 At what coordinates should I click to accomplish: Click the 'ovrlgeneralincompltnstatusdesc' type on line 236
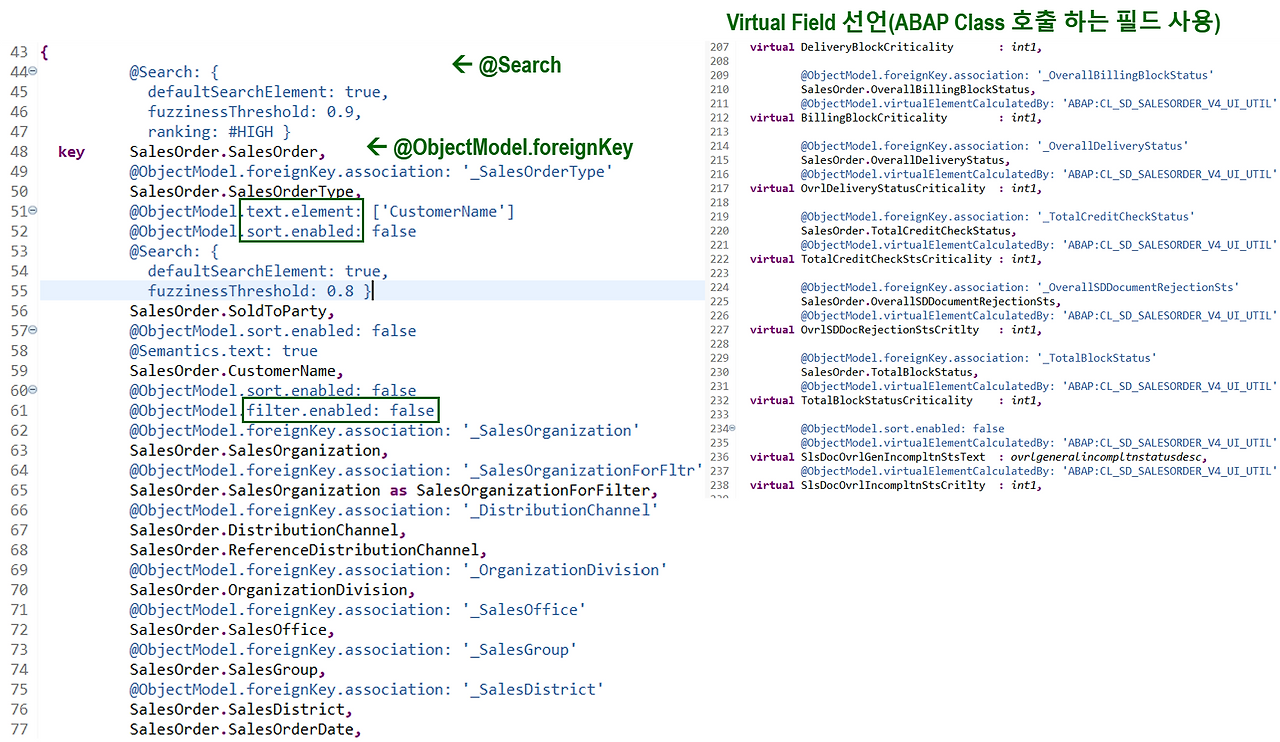[x=1108, y=457]
